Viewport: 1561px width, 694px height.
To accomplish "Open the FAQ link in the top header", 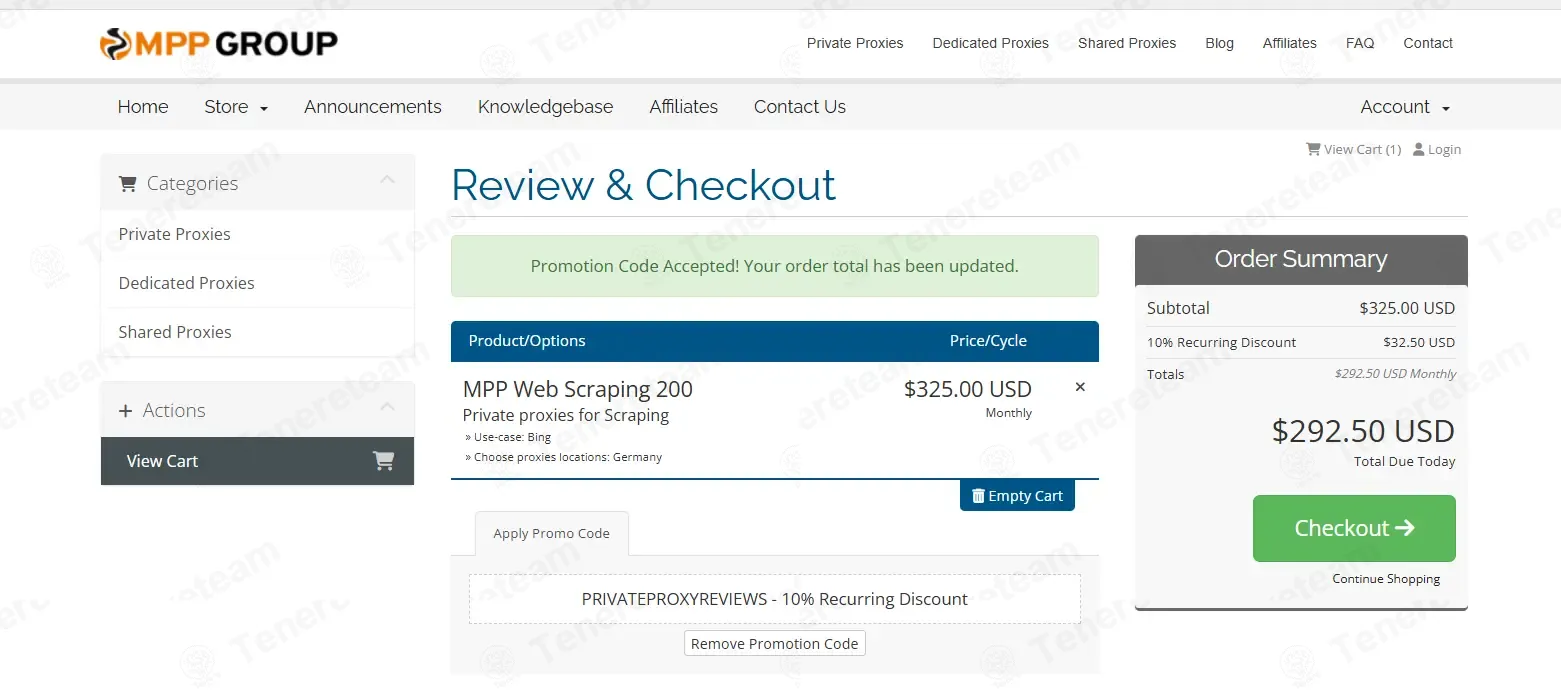I will click(x=1360, y=43).
